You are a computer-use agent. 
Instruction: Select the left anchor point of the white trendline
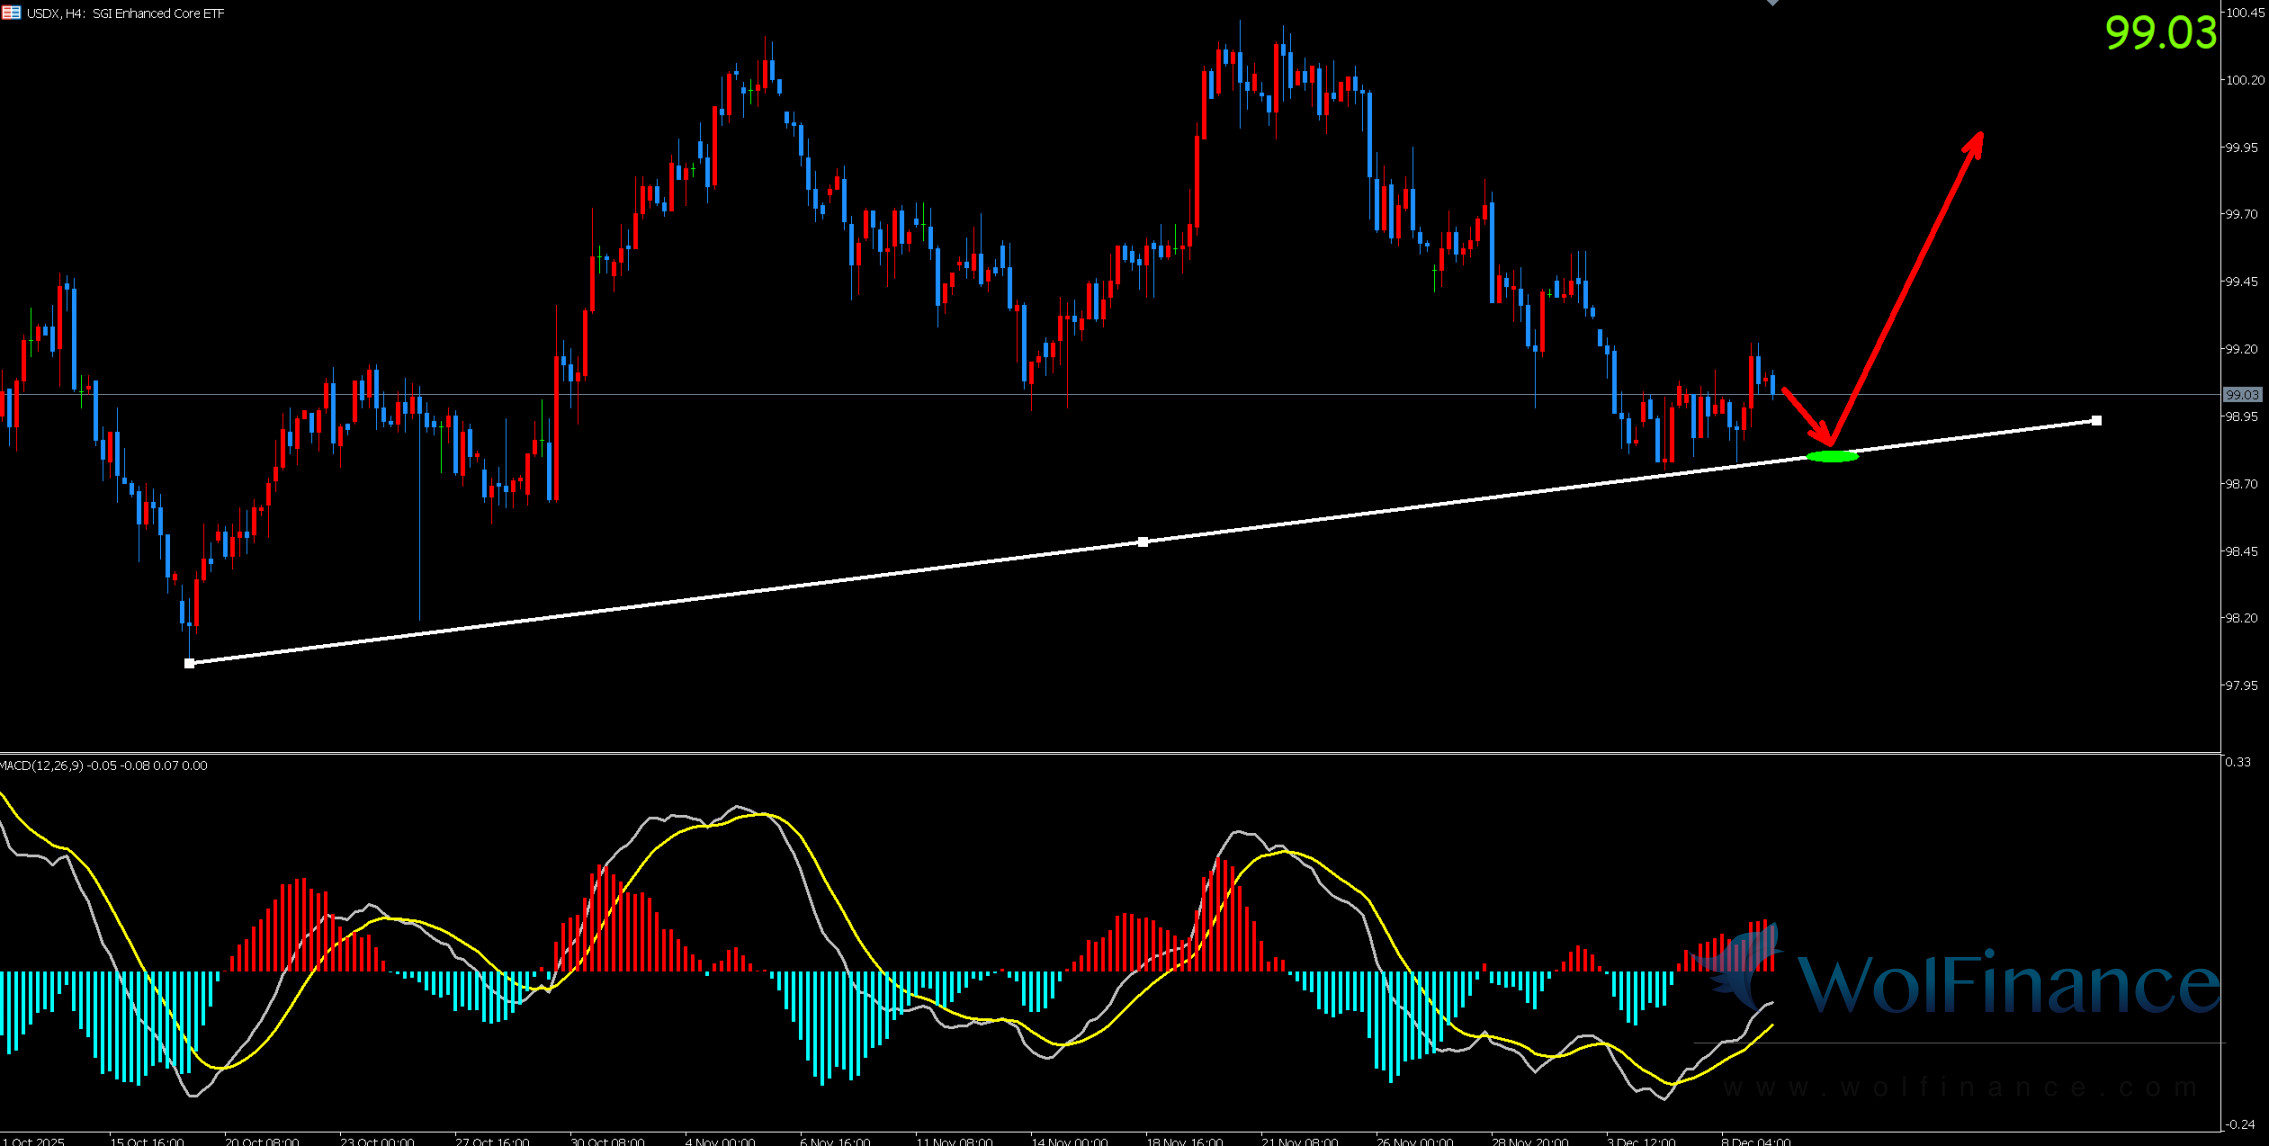[x=190, y=663]
